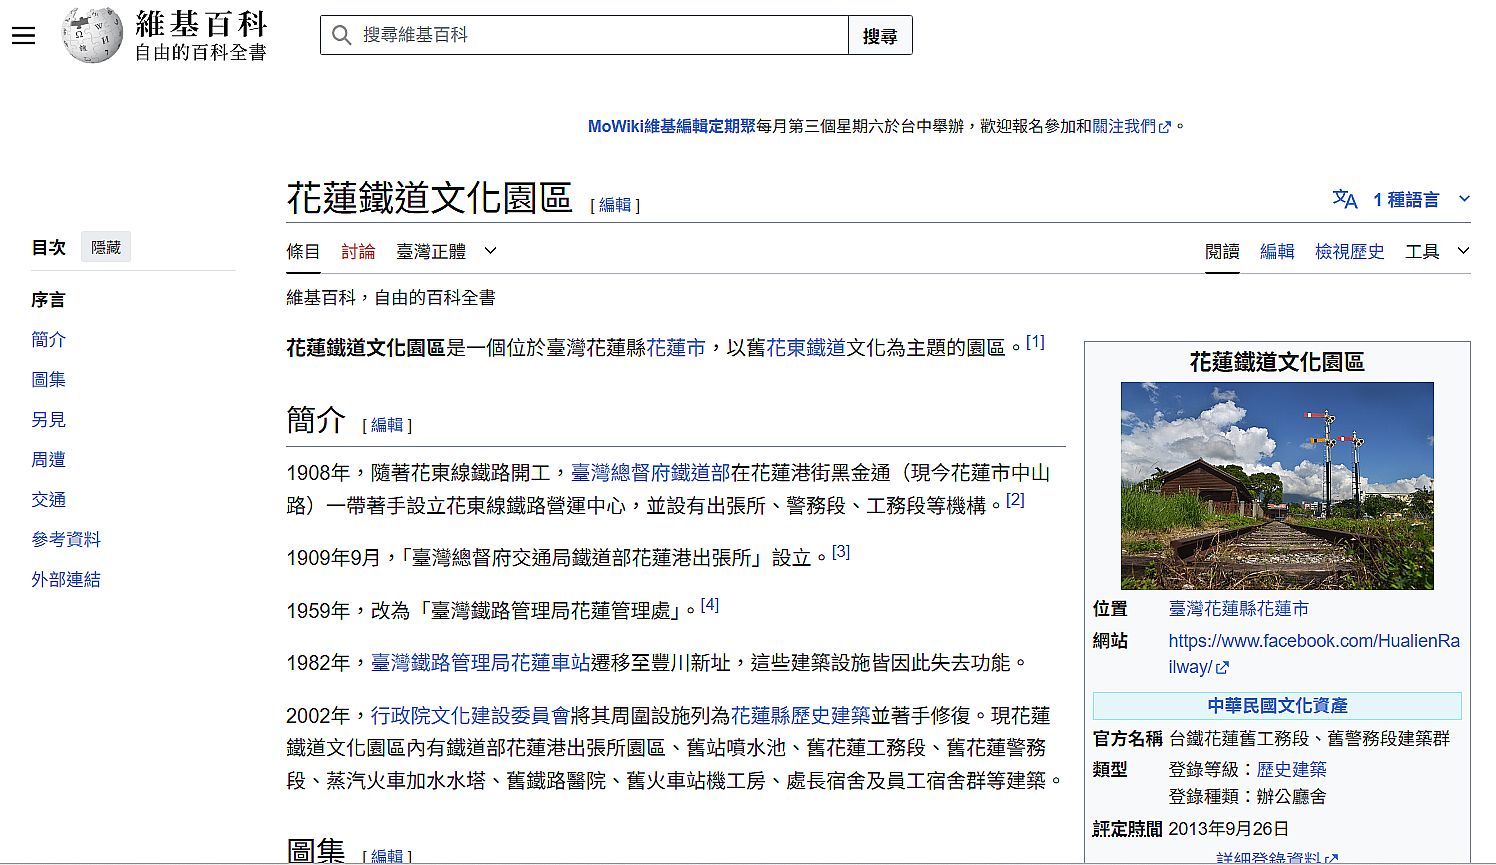Click in the 搜尋維基百科 search field
The image size is (1496, 865).
600,35
